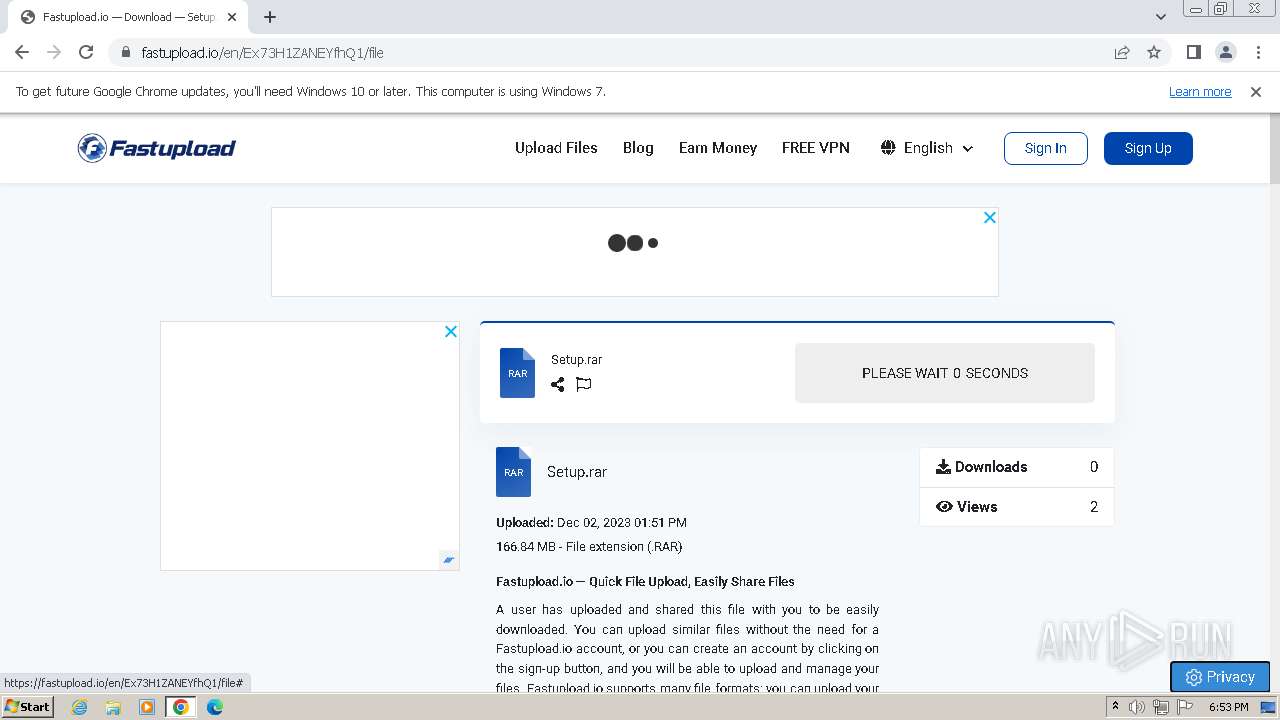Image resolution: width=1280 pixels, height=720 pixels.
Task: Launch Microsoft Edge from taskbar
Action: pyautogui.click(x=215, y=707)
